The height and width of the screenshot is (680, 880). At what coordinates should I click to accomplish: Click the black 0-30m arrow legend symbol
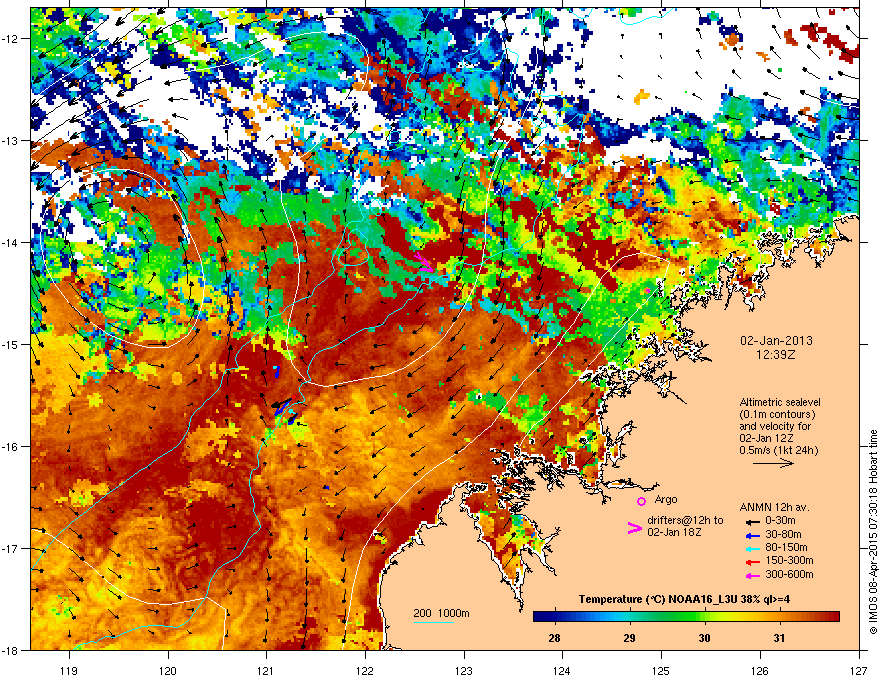(x=752, y=521)
